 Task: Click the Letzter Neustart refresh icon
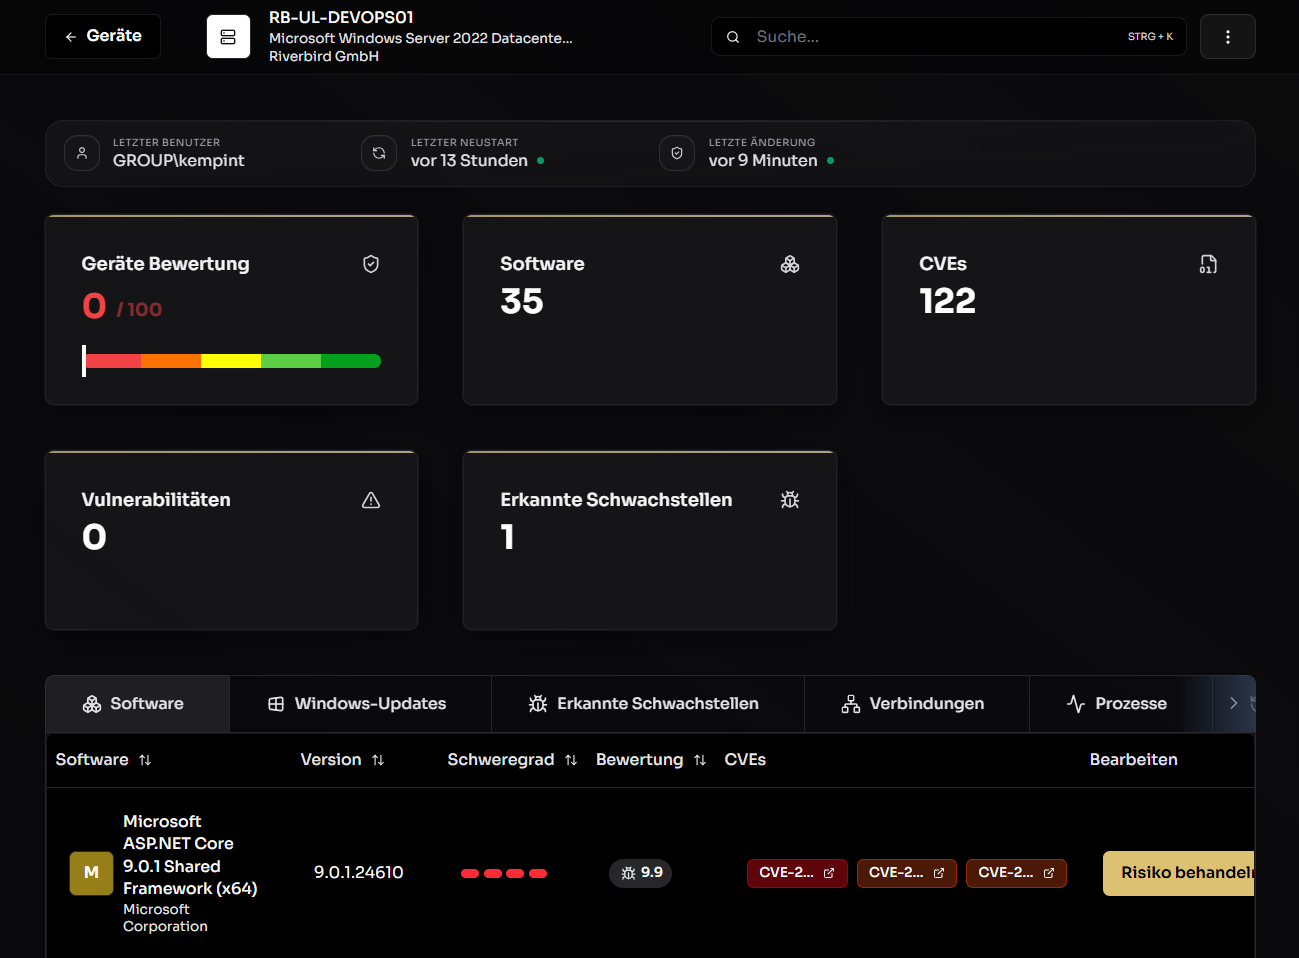(379, 153)
